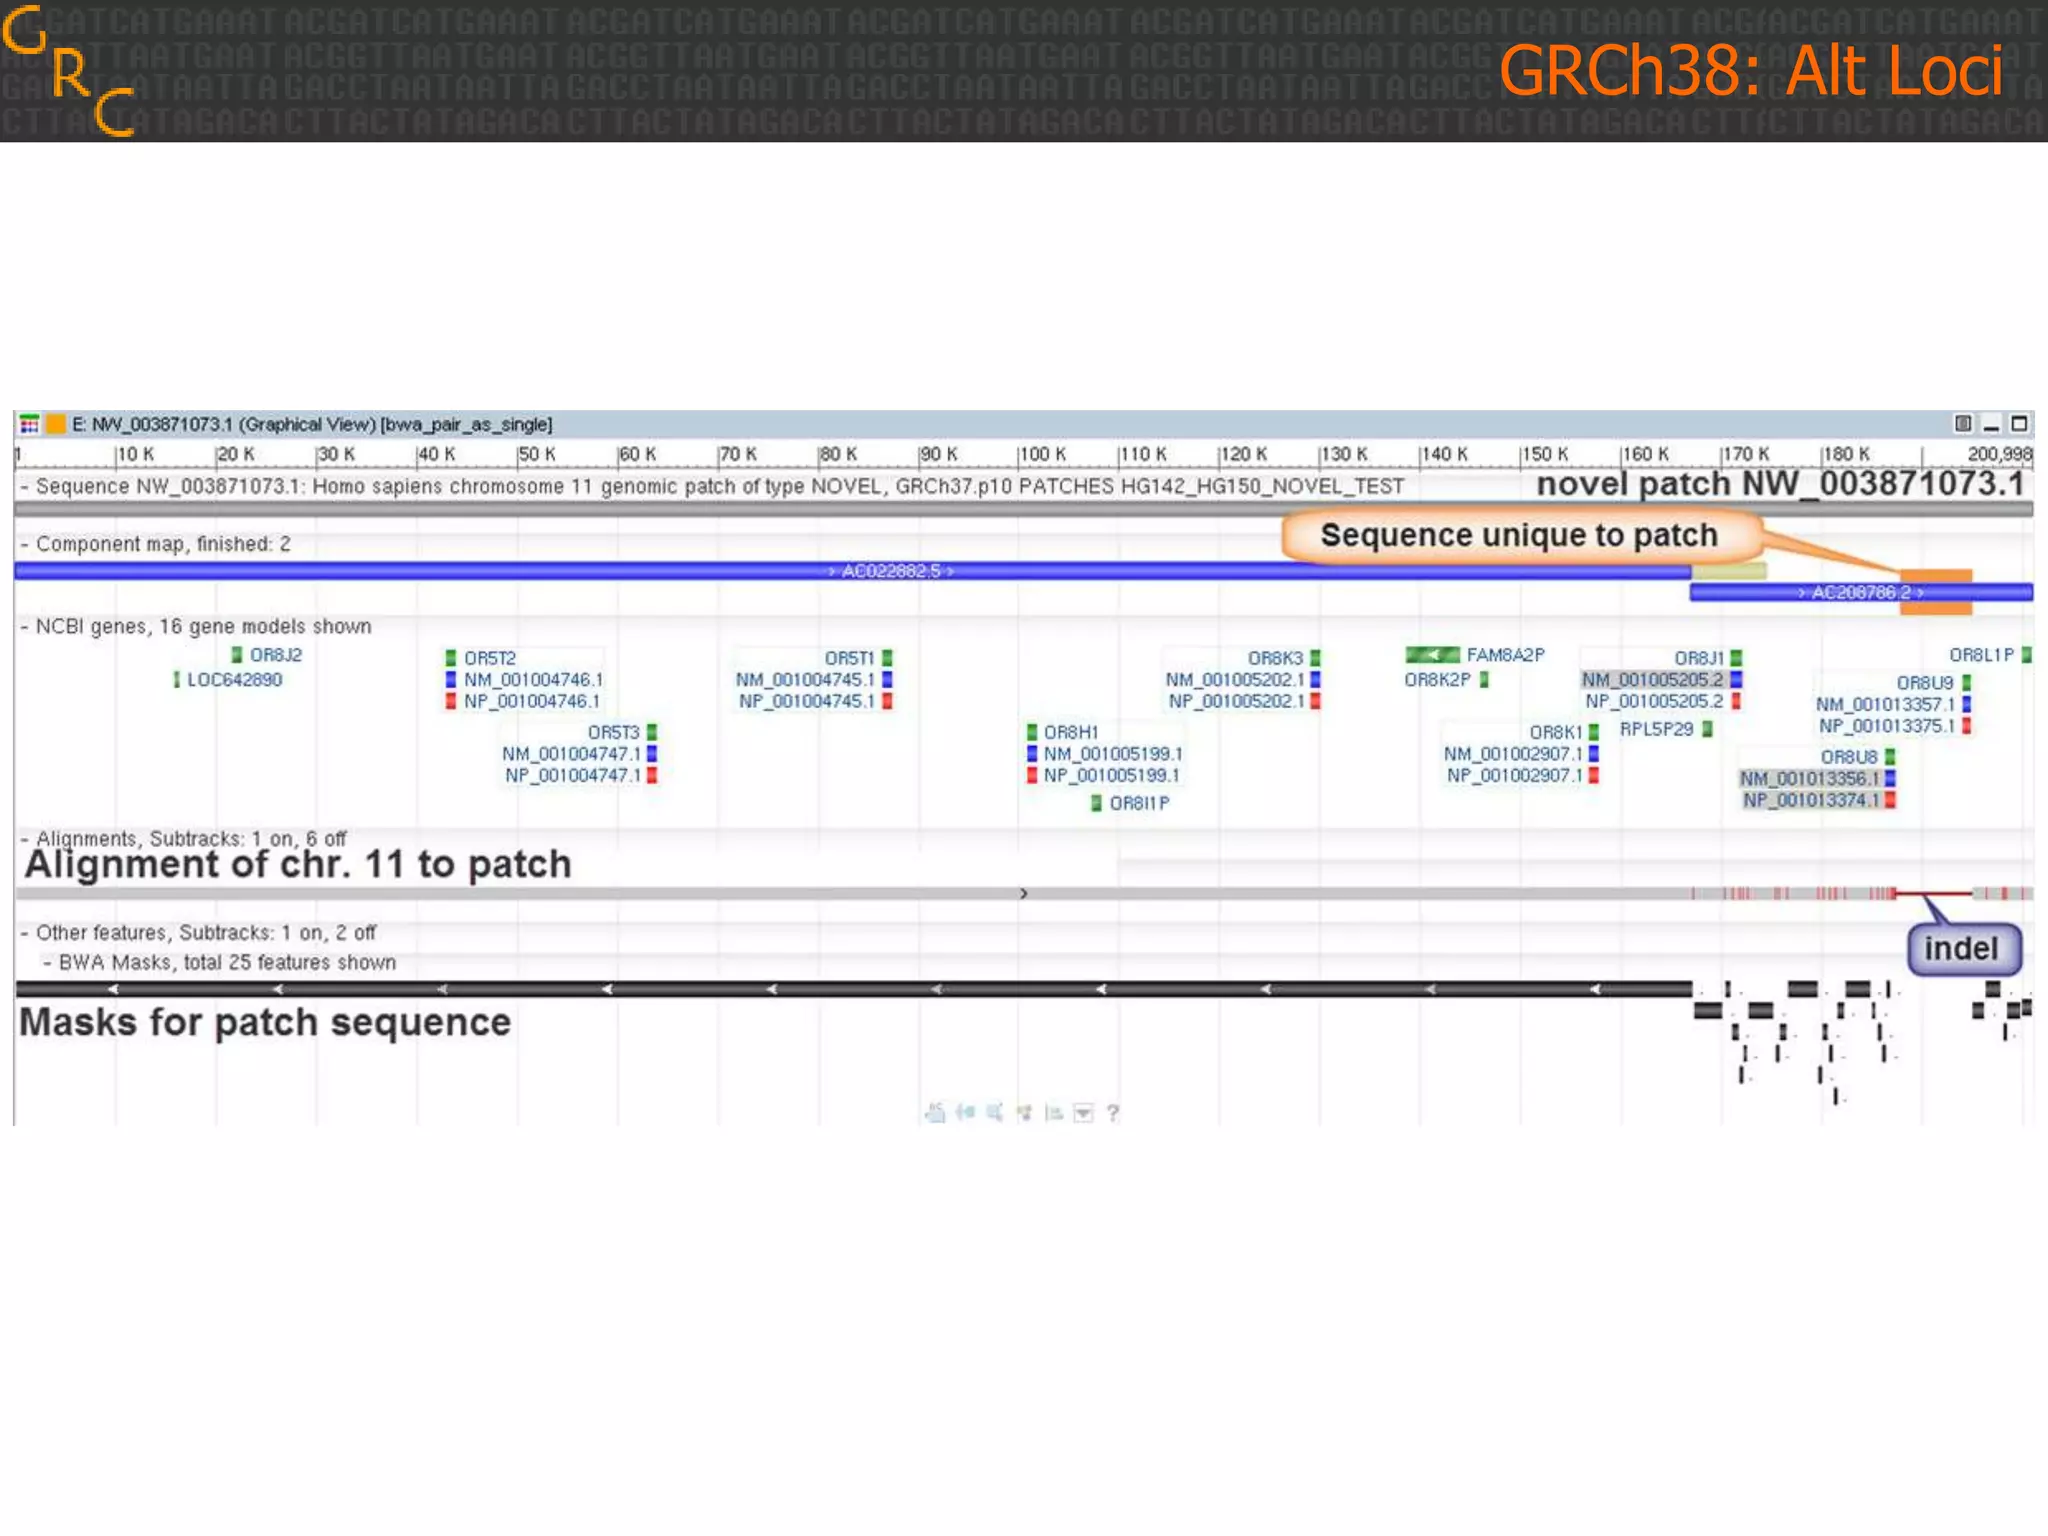Click the back arrow icon in bottom toolbar
The width and height of the screenshot is (2048, 1536).
[x=965, y=1112]
